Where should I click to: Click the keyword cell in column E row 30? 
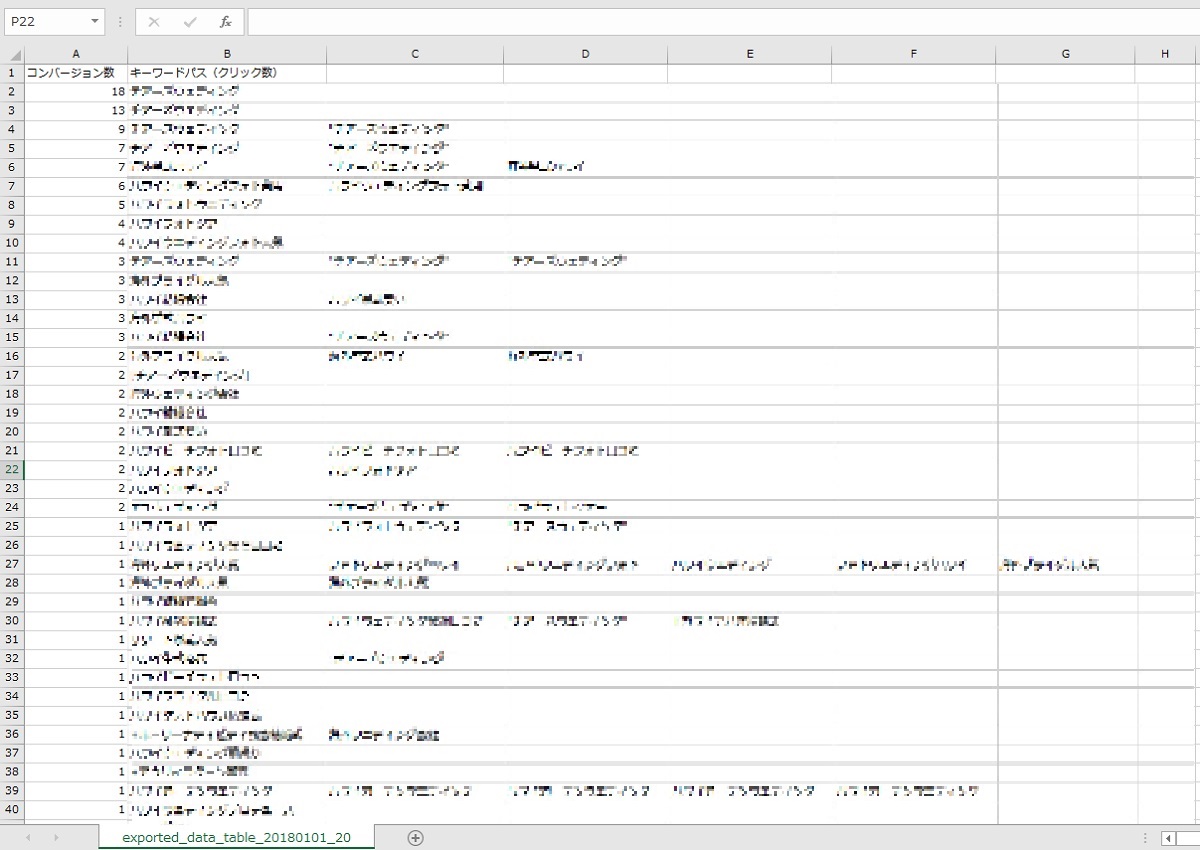[750, 621]
